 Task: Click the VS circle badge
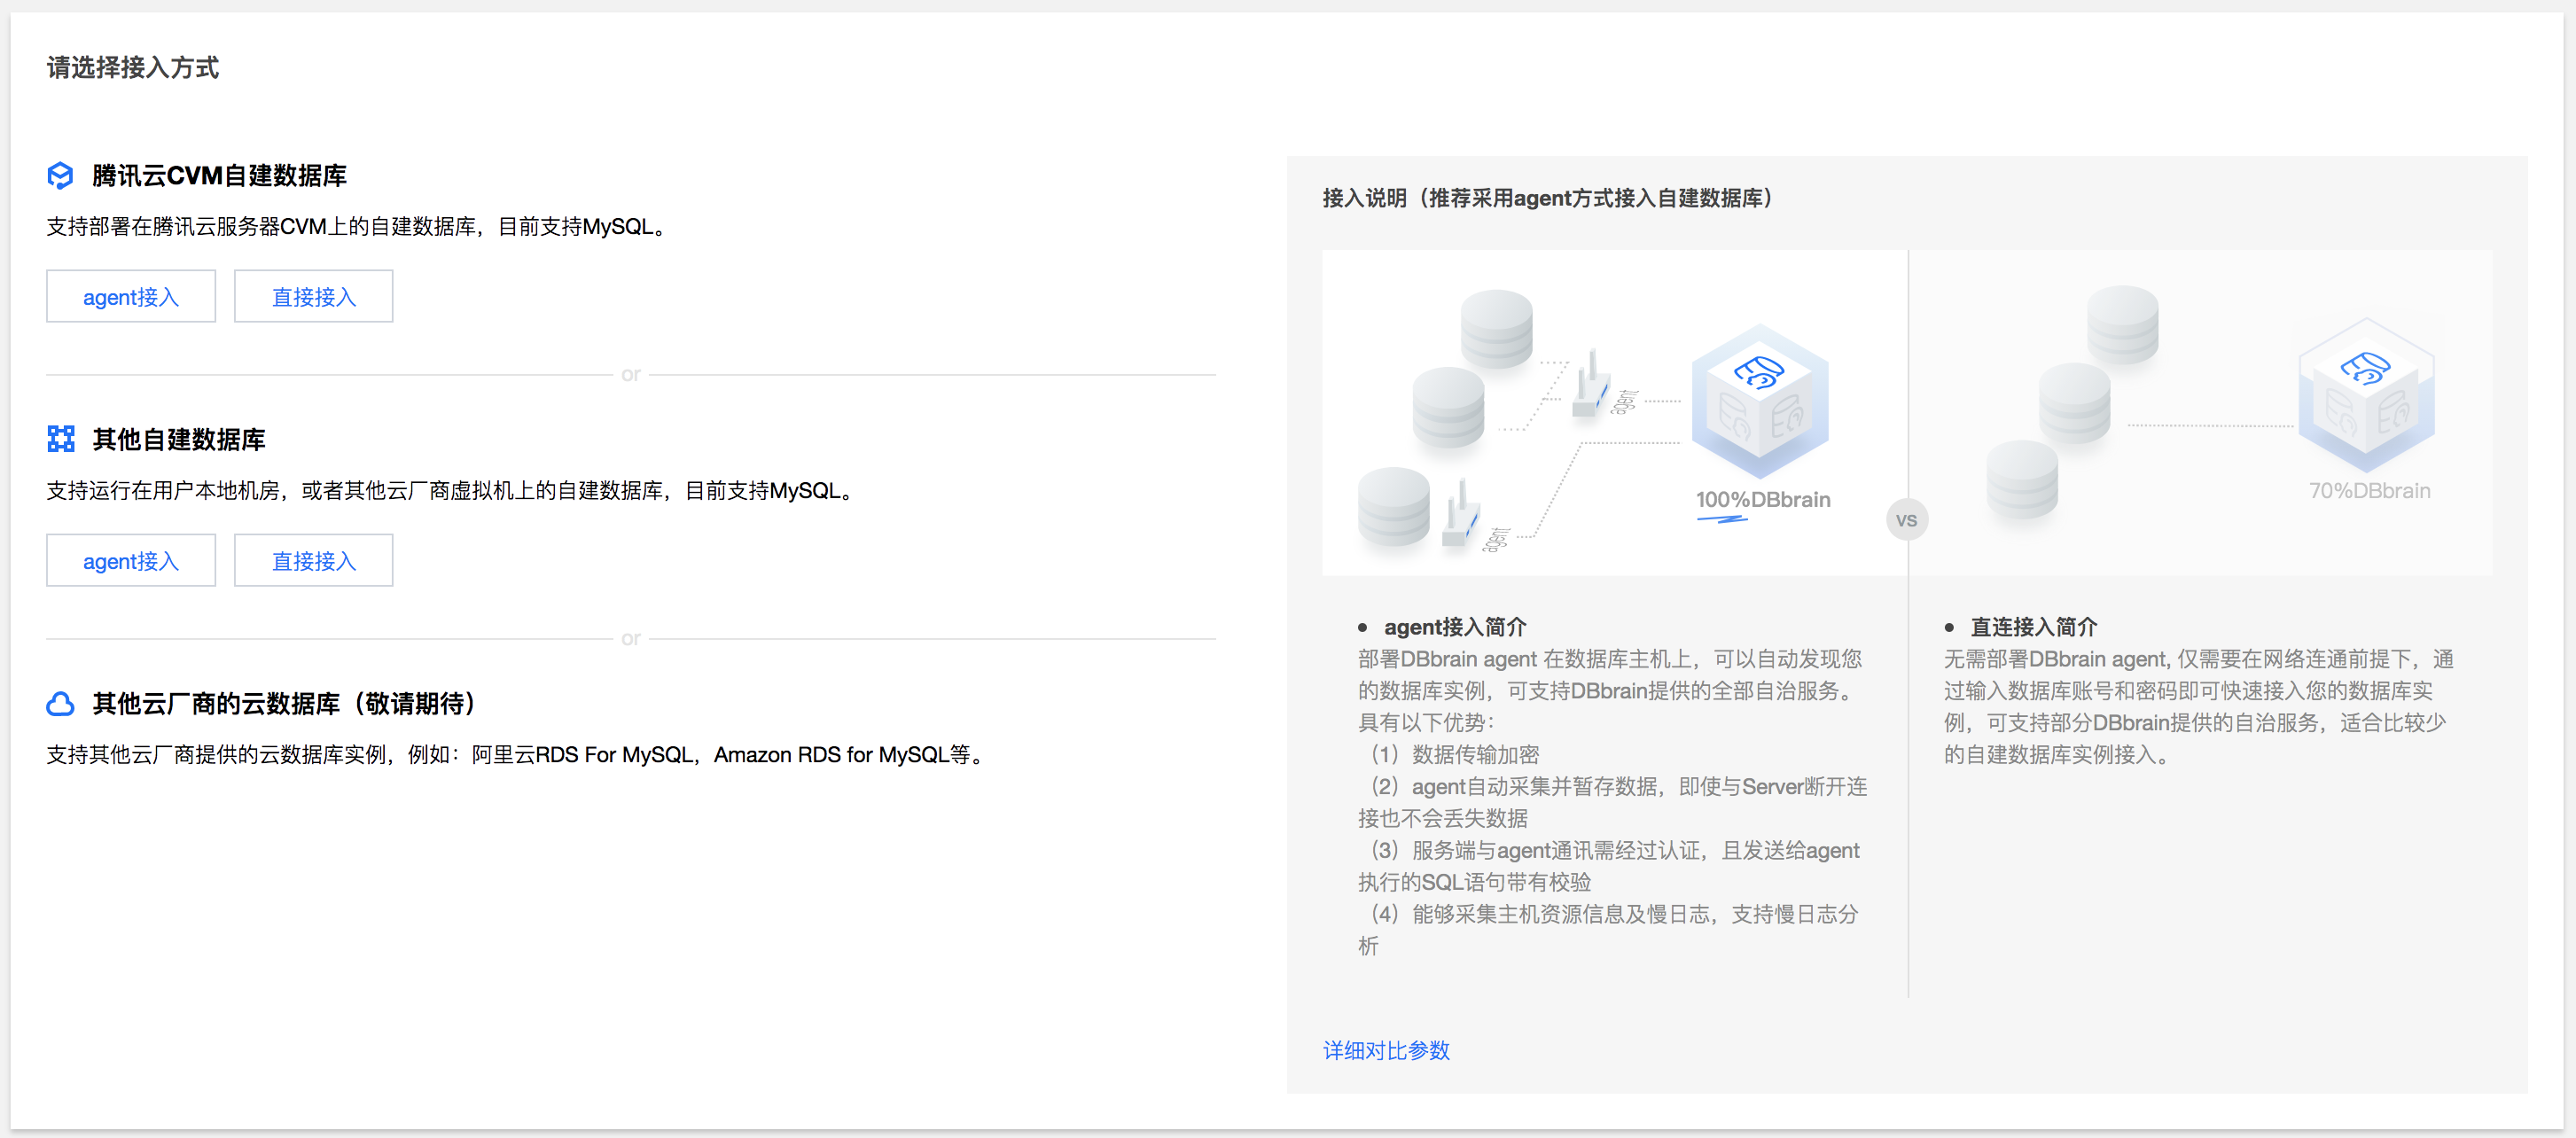[x=1906, y=520]
